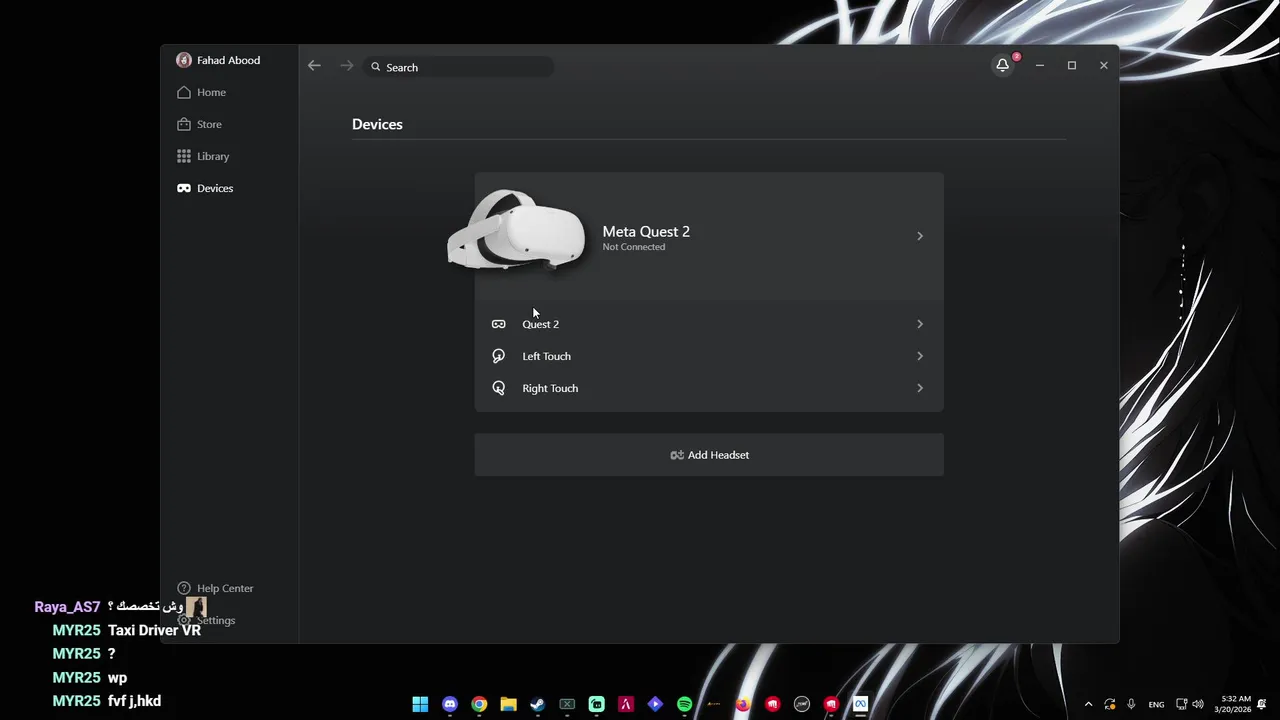
Task: Click the Home house icon
Action: point(184,92)
